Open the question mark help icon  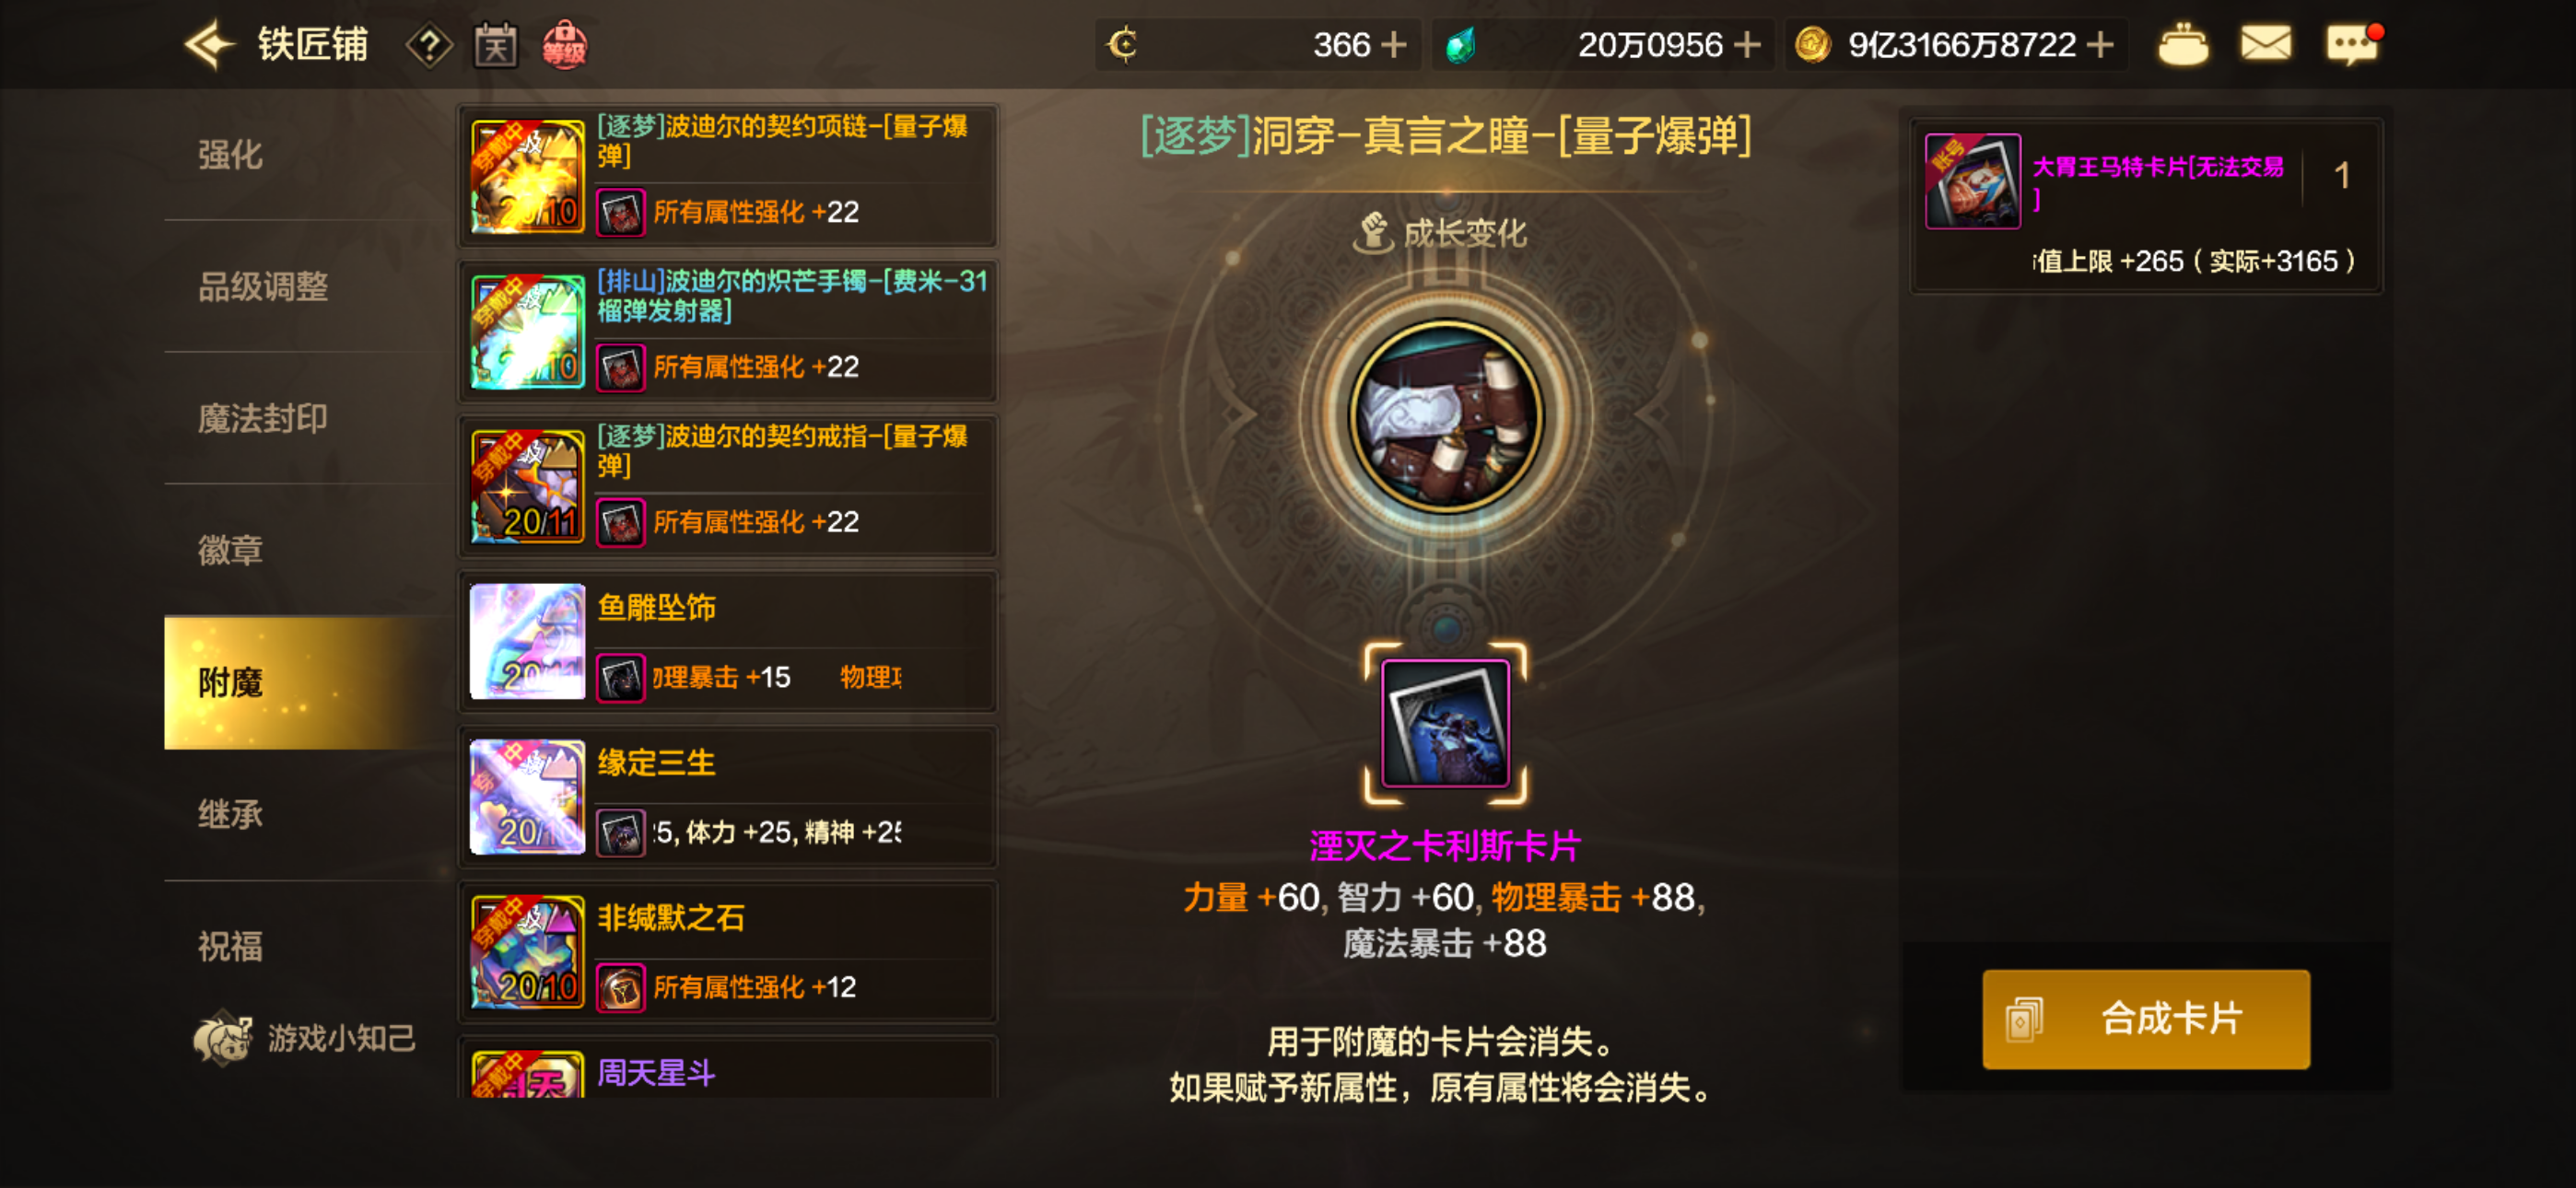(429, 45)
